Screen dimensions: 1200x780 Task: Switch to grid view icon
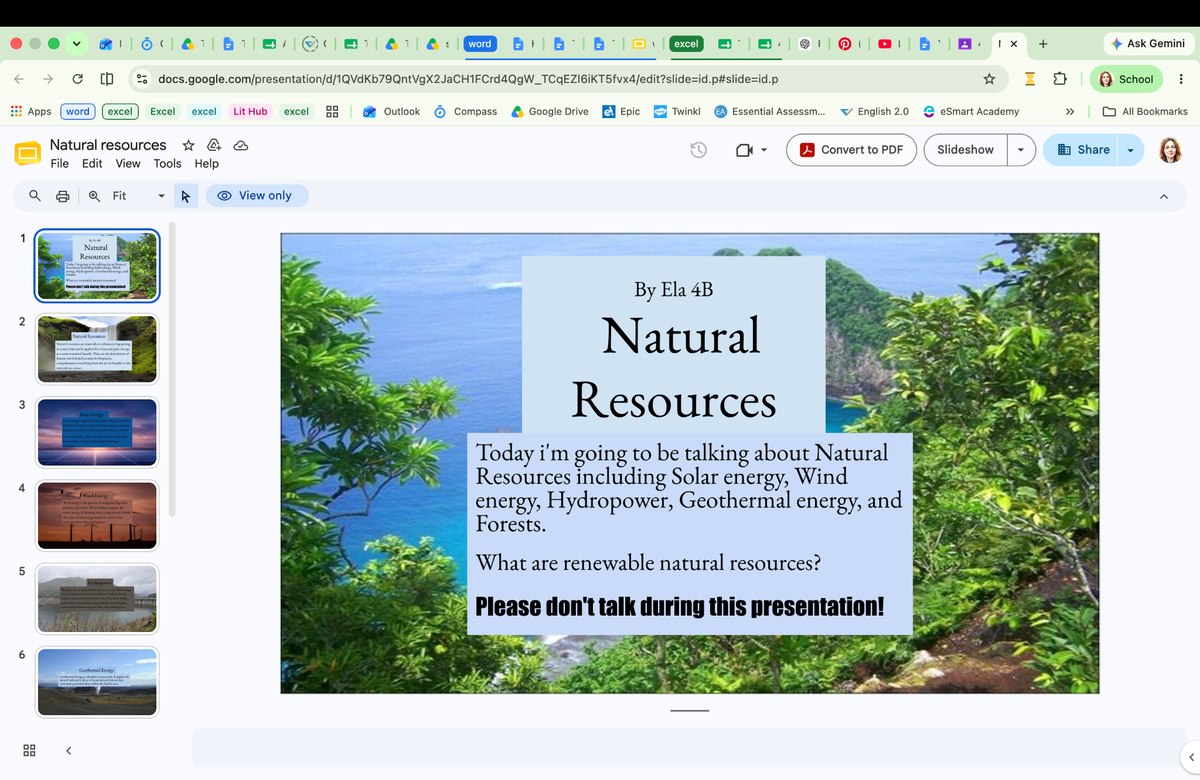coord(30,750)
